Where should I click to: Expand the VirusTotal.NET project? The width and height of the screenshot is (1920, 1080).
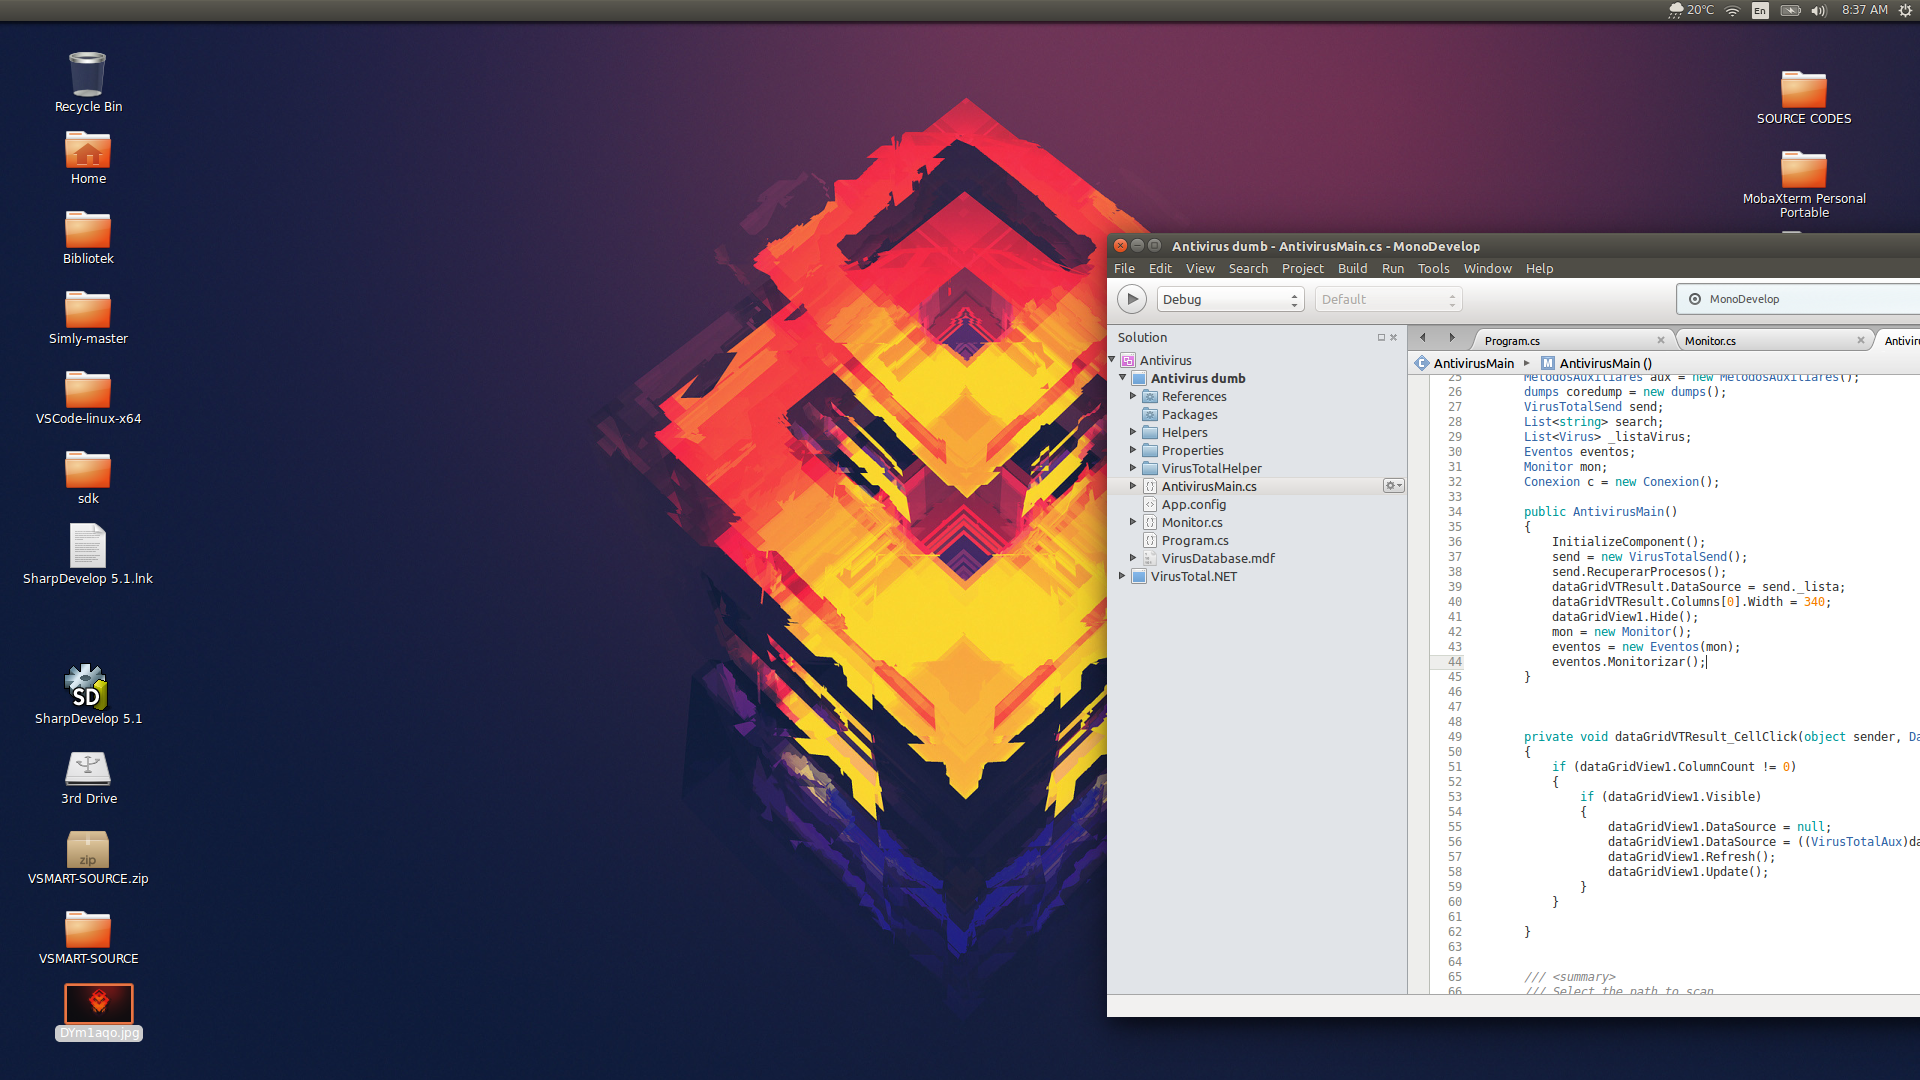[1122, 576]
